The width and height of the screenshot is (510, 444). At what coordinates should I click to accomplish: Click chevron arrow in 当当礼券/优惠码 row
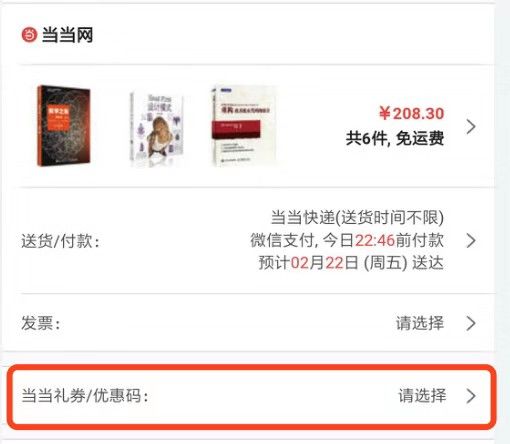click(x=471, y=396)
